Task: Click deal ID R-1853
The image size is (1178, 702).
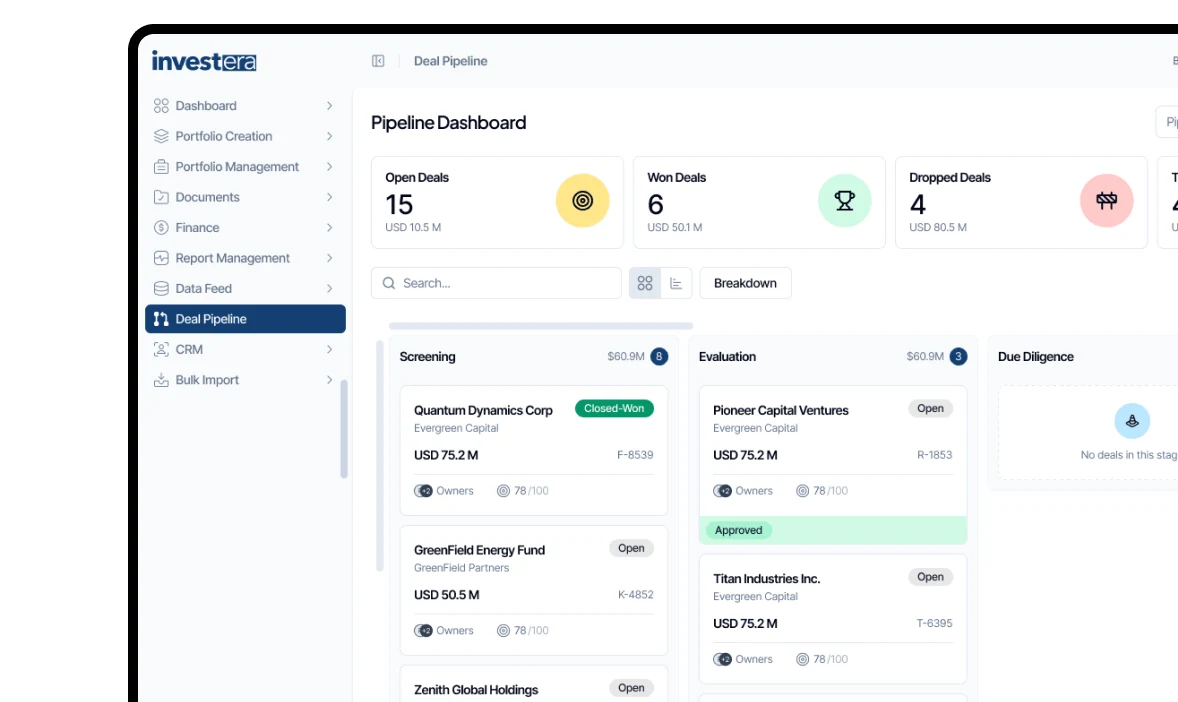Action: point(935,455)
